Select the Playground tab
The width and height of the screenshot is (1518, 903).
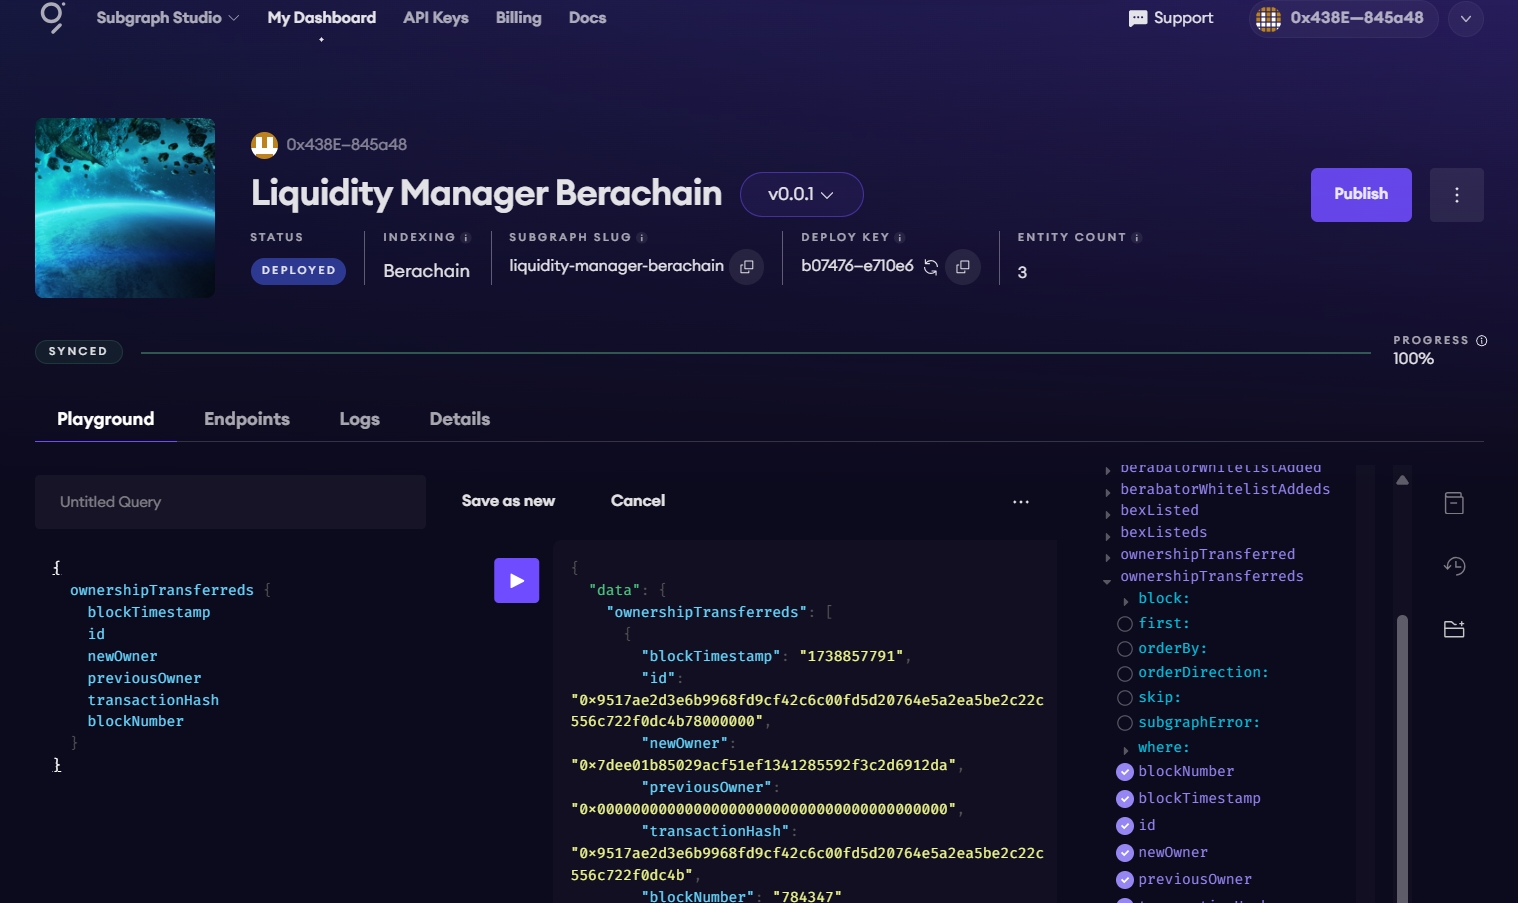tap(106, 419)
